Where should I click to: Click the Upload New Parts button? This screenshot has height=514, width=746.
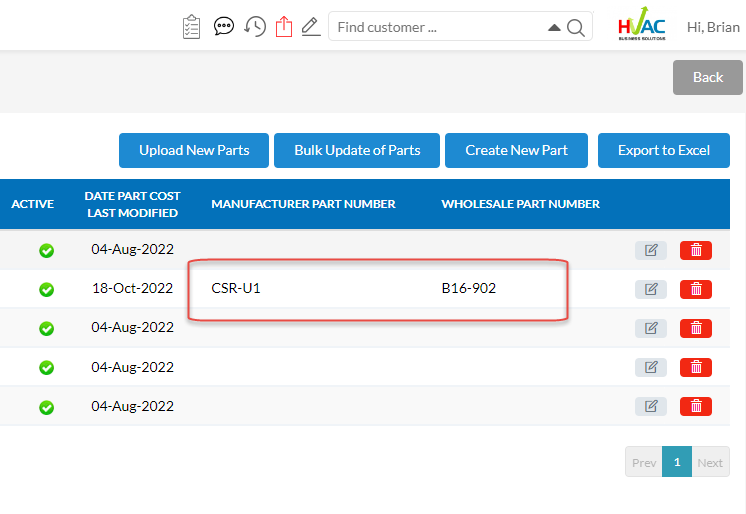[x=194, y=150]
